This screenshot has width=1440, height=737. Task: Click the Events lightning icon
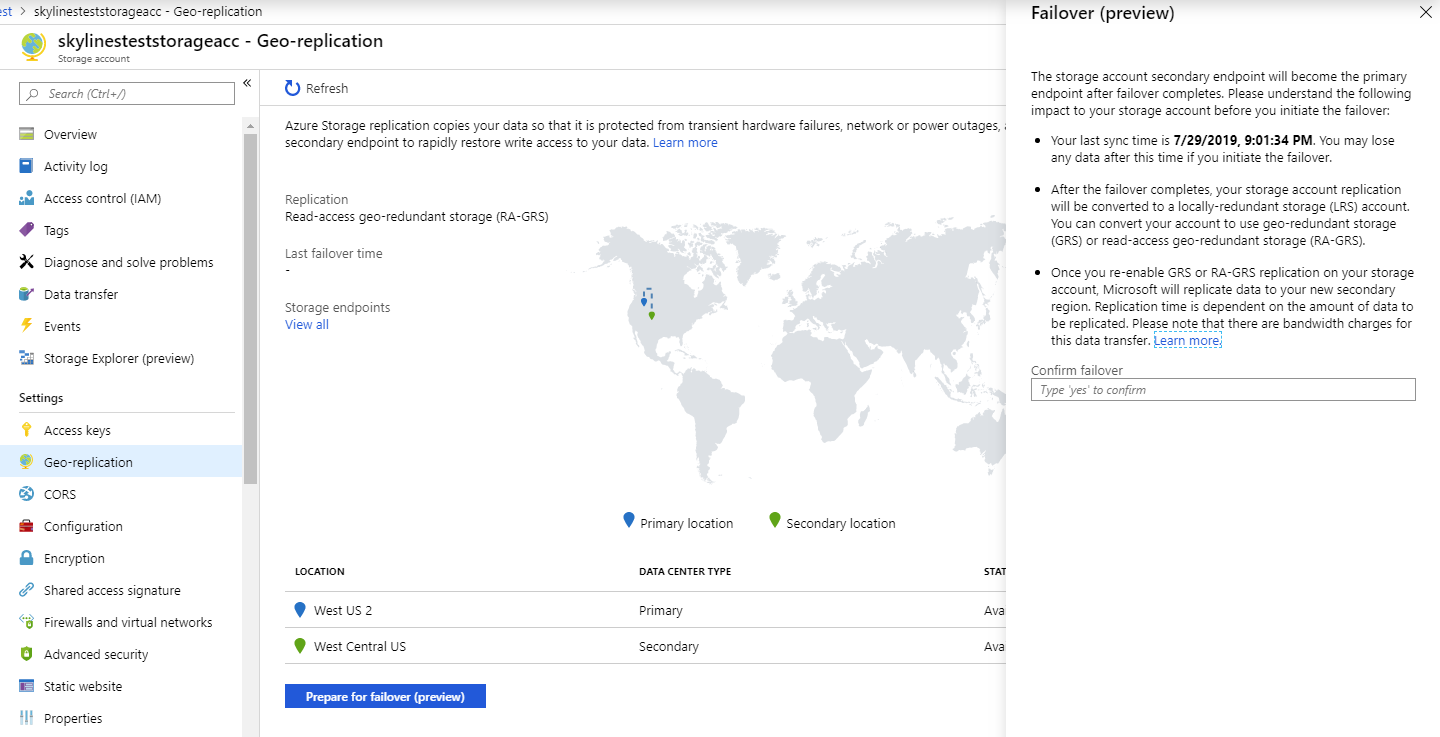coord(27,326)
